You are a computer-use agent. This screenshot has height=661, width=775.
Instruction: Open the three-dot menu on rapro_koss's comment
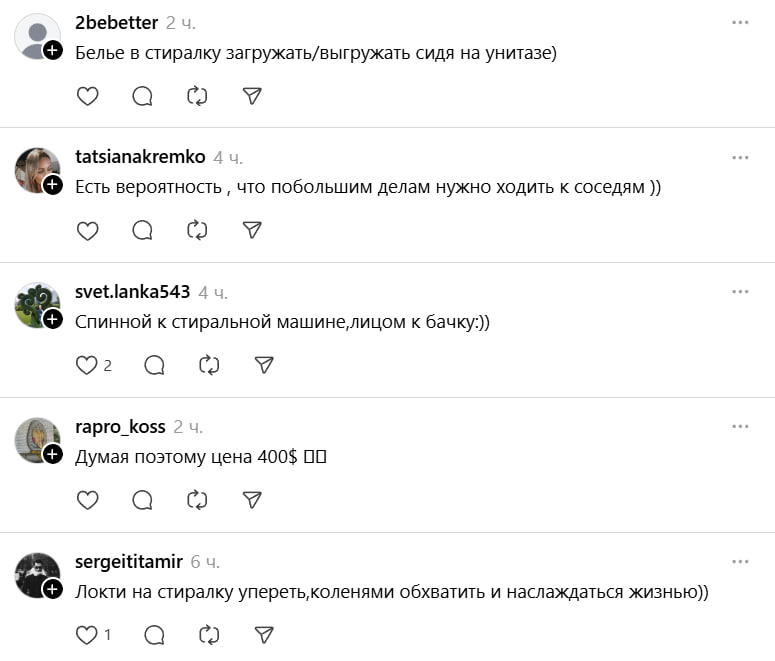(x=740, y=427)
